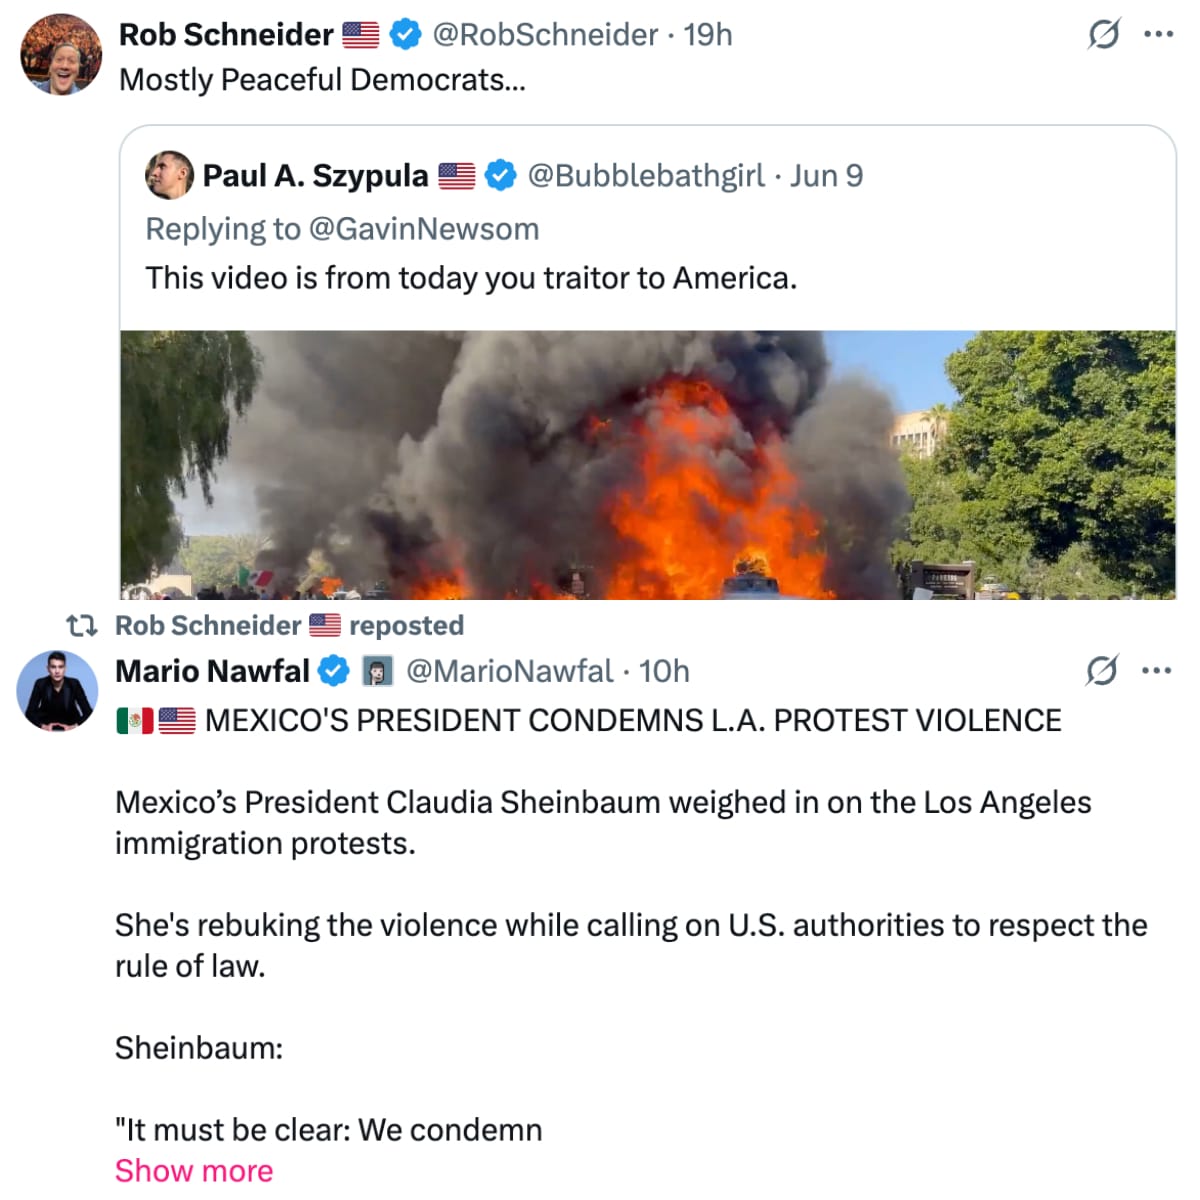This screenshot has width=1200, height=1200.
Task: Click Rob Schneider's verified badge
Action: tap(405, 35)
